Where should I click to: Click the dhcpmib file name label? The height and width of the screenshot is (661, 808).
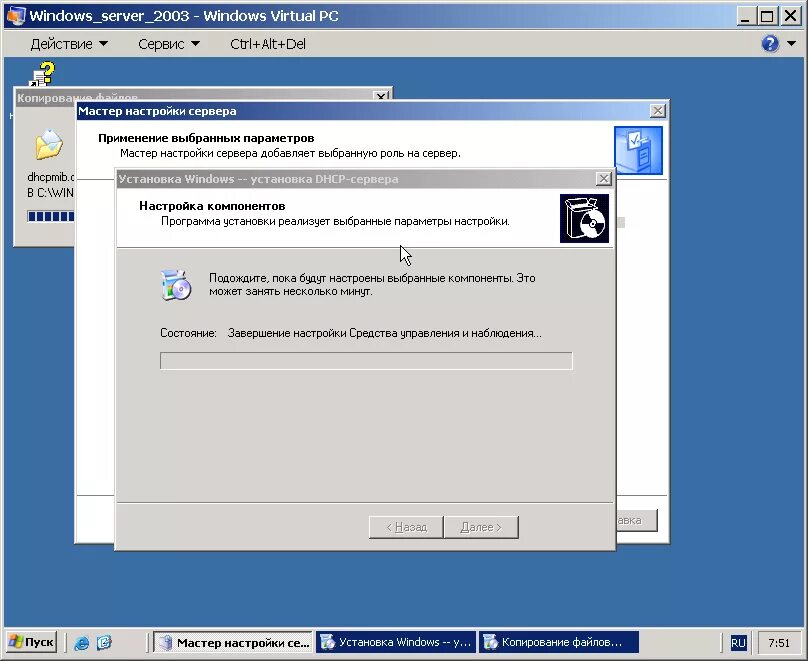point(50,177)
